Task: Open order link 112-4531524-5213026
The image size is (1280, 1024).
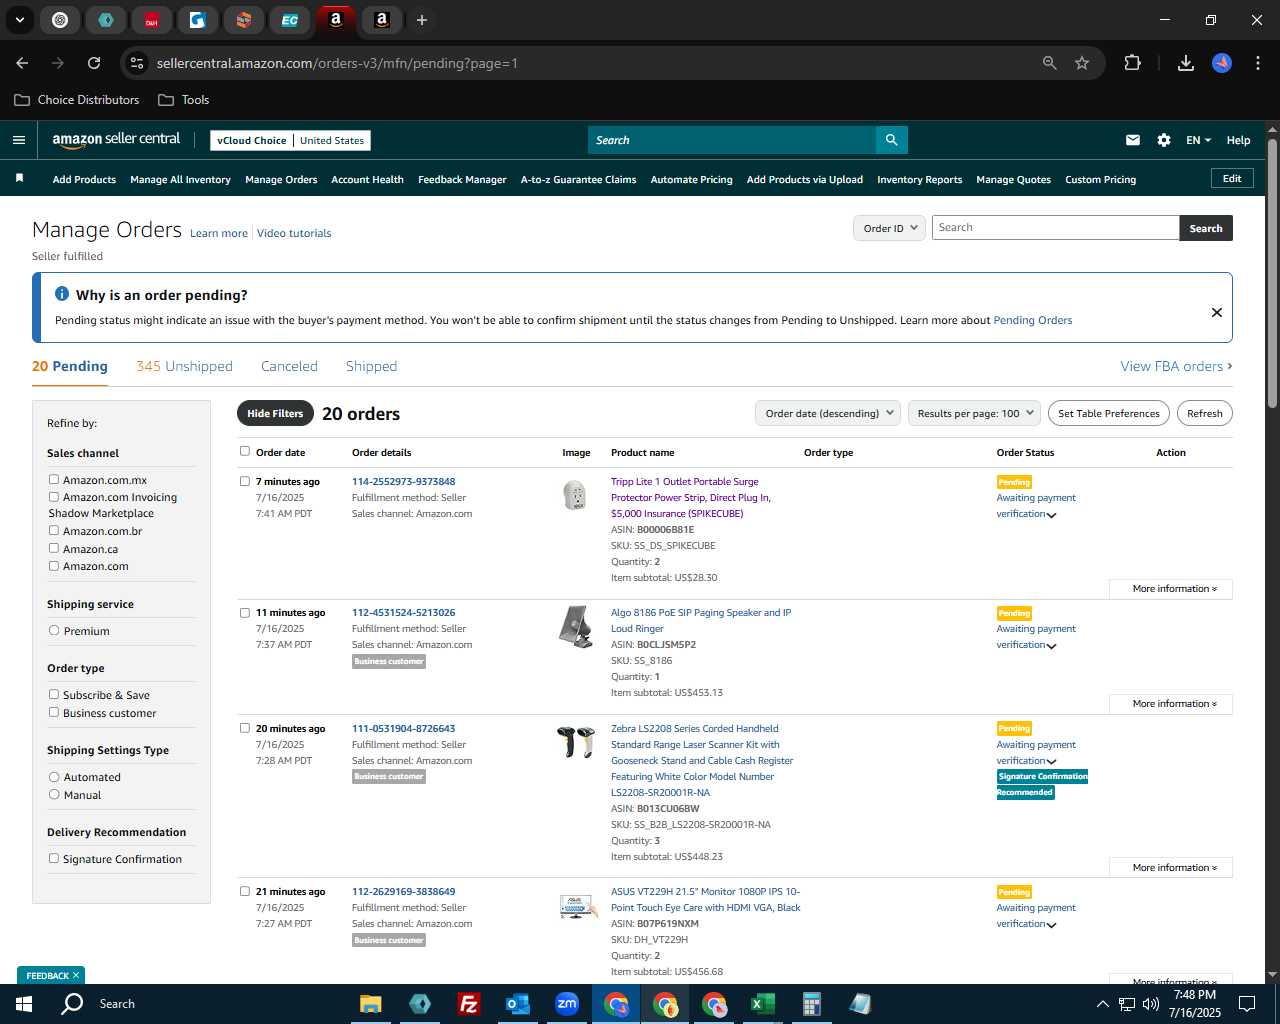Action: 403,612
